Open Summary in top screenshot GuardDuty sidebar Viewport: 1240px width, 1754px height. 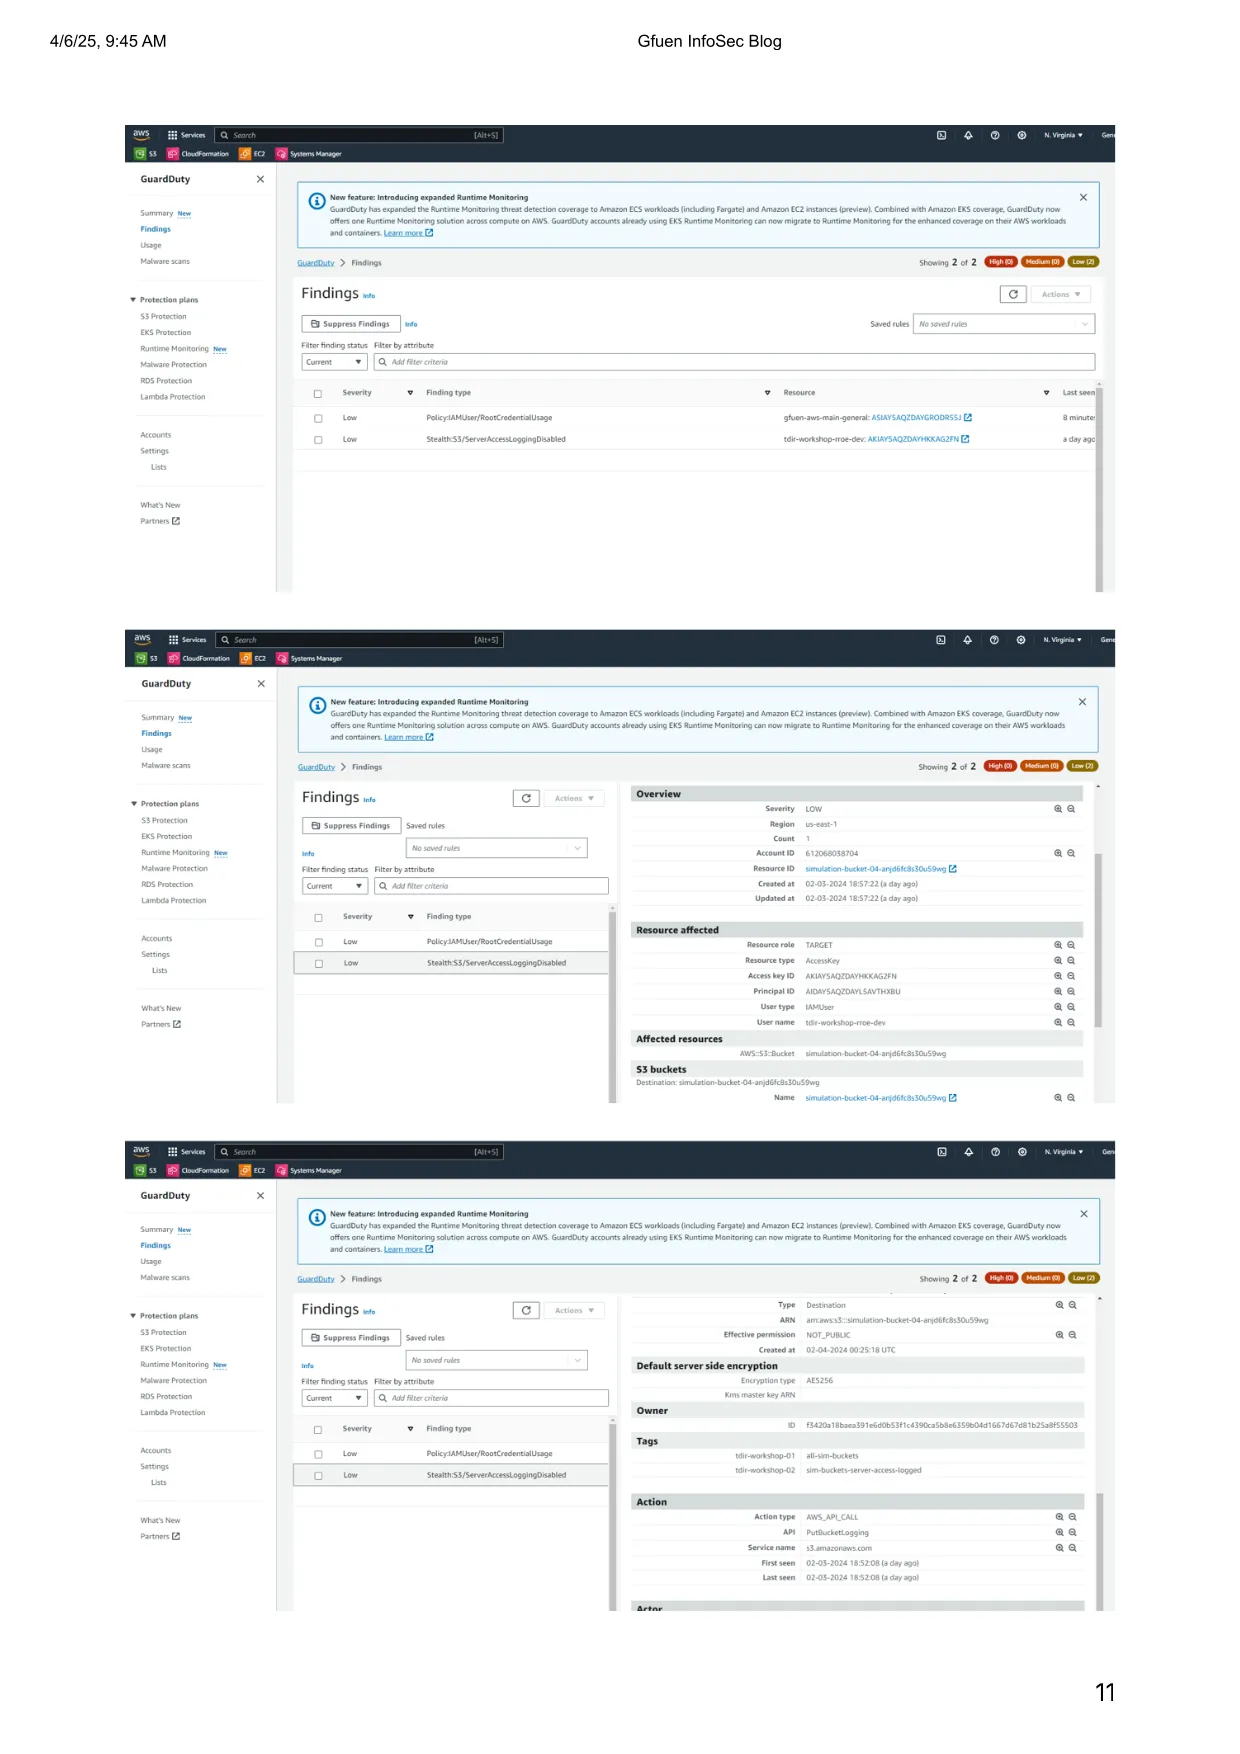point(157,213)
